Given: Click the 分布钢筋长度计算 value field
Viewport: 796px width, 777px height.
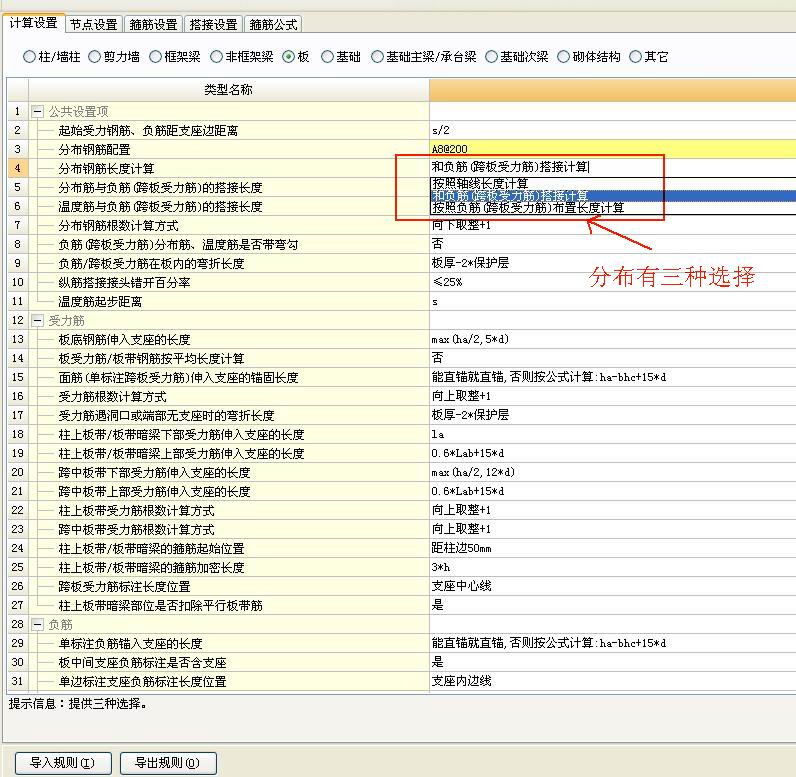Looking at the screenshot, I should pyautogui.click(x=613, y=167).
